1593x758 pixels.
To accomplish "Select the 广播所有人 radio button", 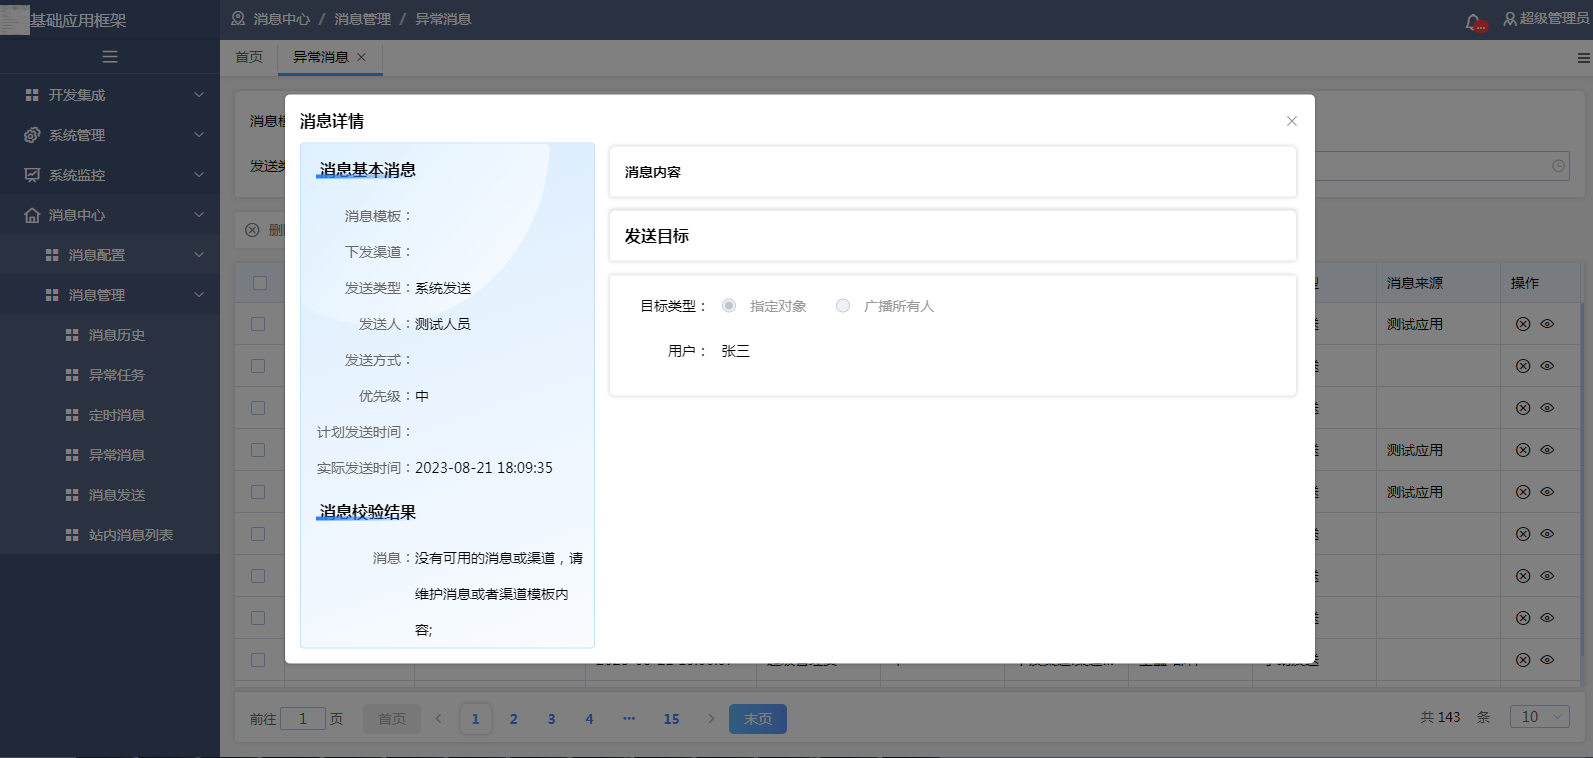I will pyautogui.click(x=843, y=306).
